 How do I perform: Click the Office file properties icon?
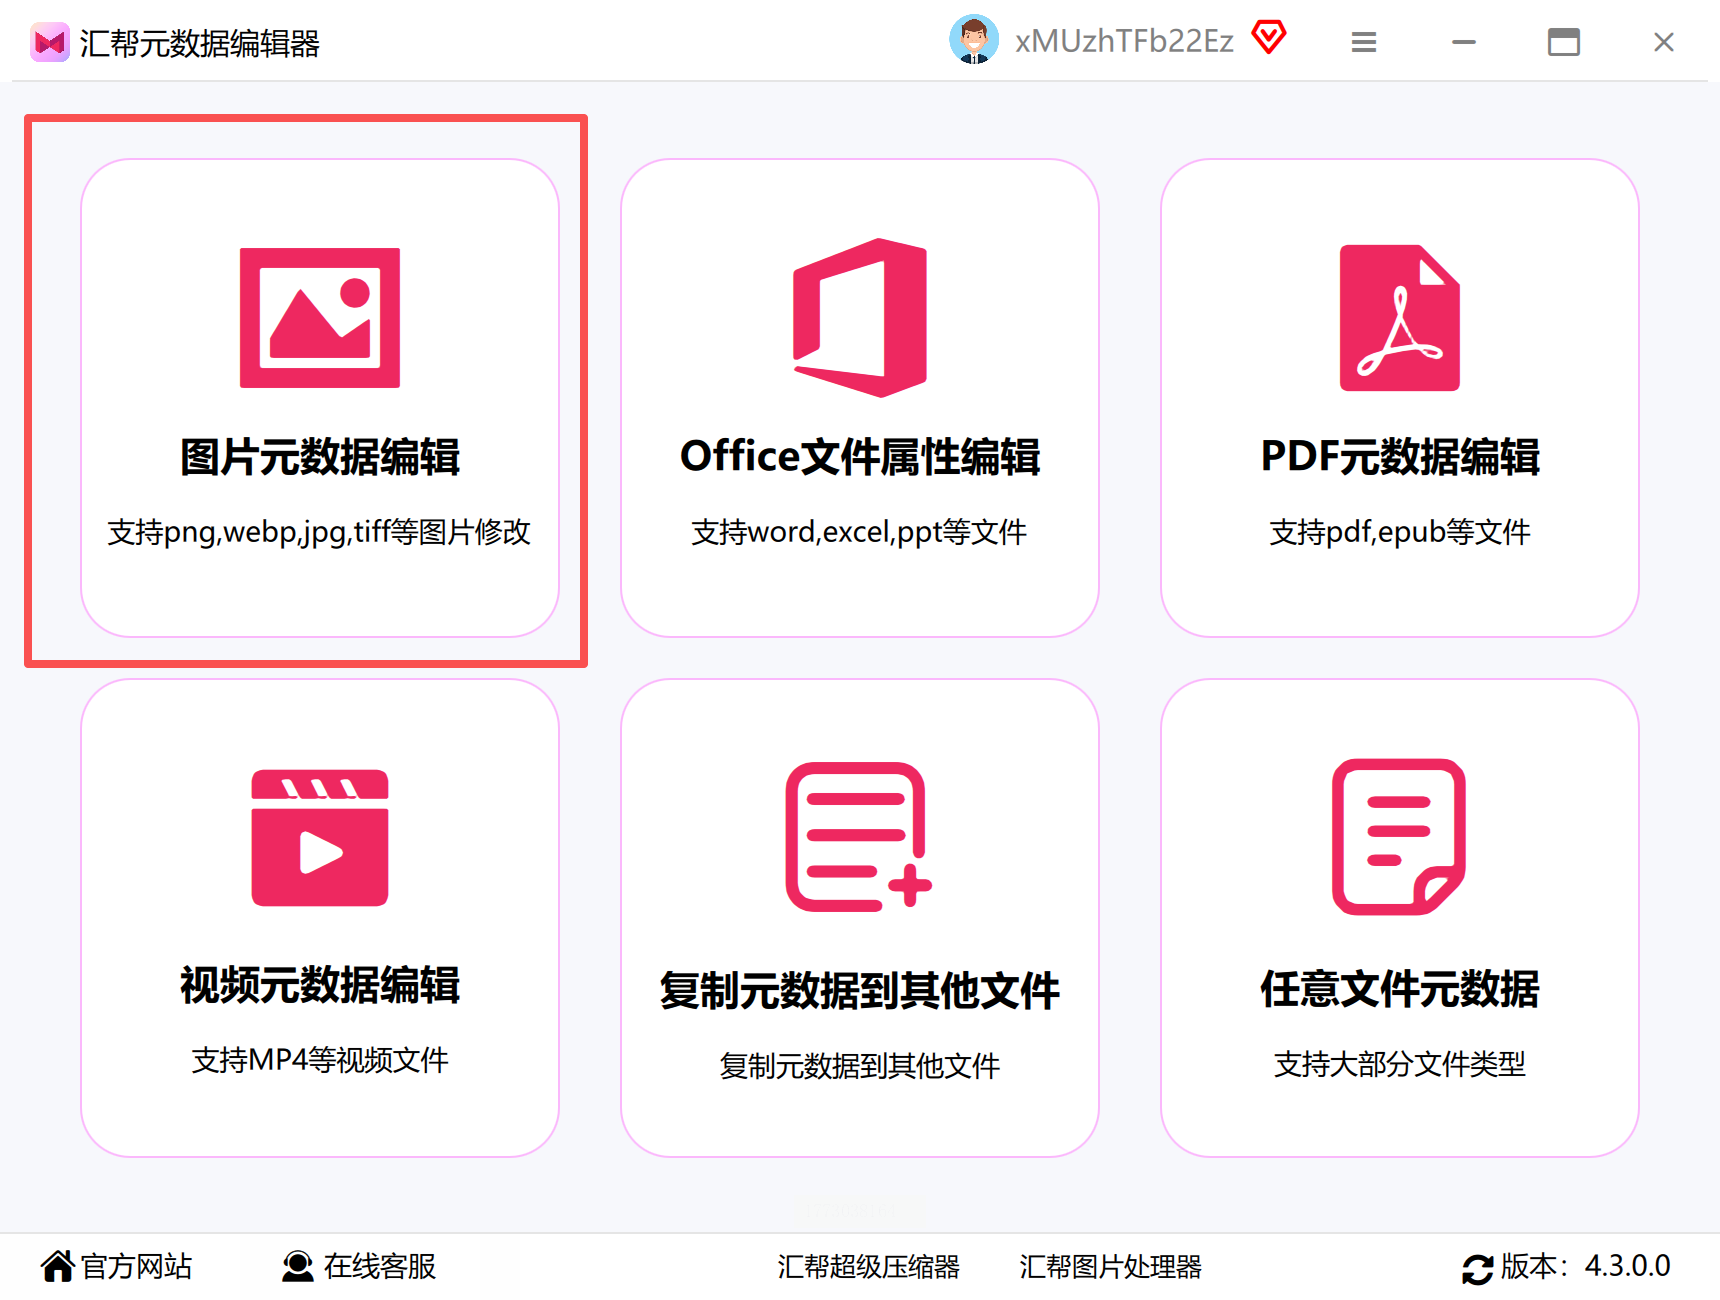(x=860, y=318)
